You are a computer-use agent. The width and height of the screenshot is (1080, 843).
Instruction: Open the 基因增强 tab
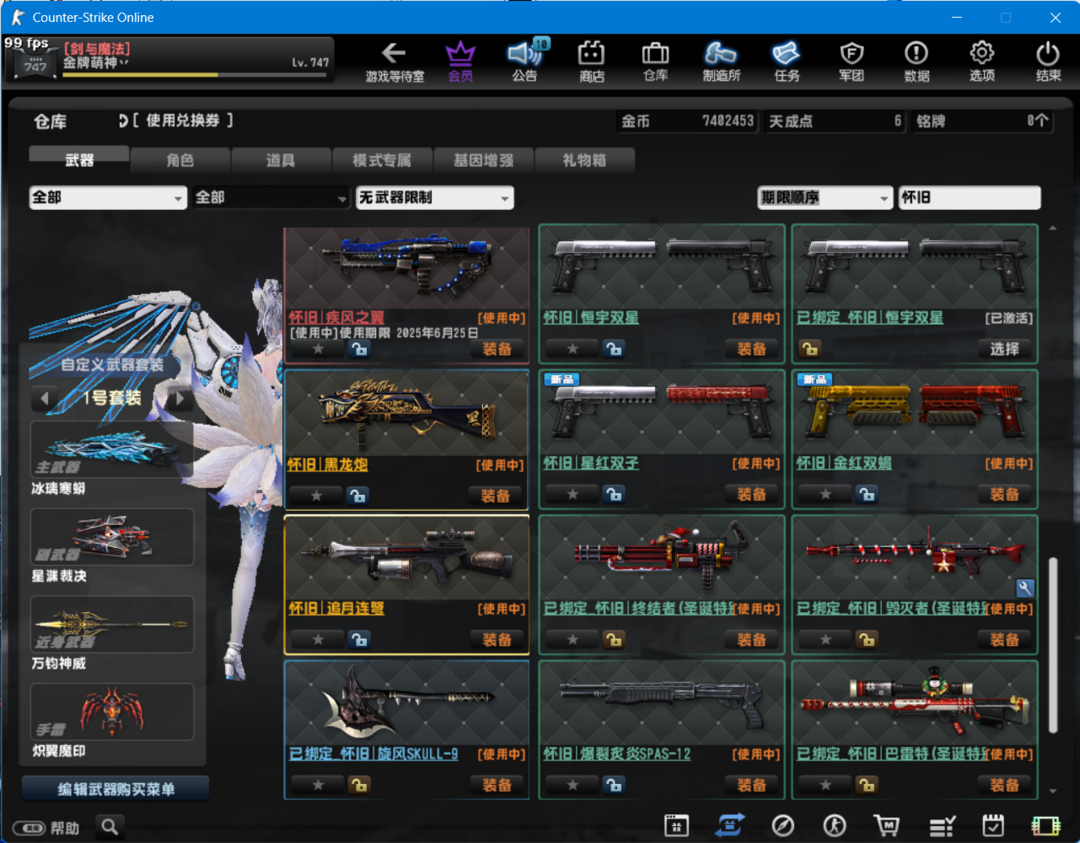click(484, 160)
